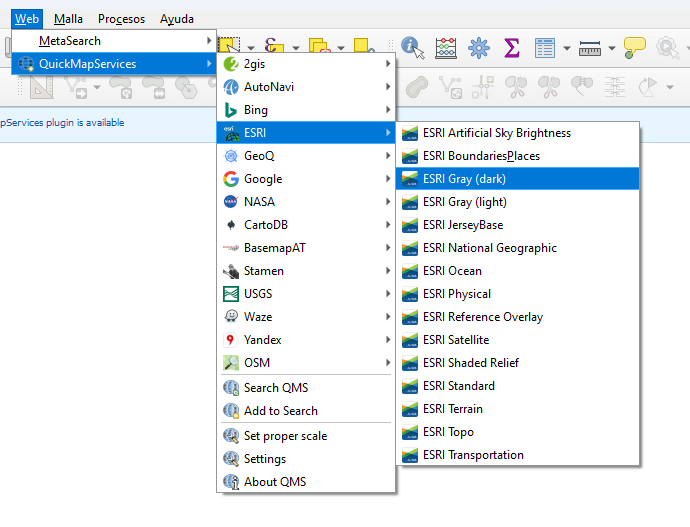Add ESRI Artificial Sky Brightness layer

[518, 133]
